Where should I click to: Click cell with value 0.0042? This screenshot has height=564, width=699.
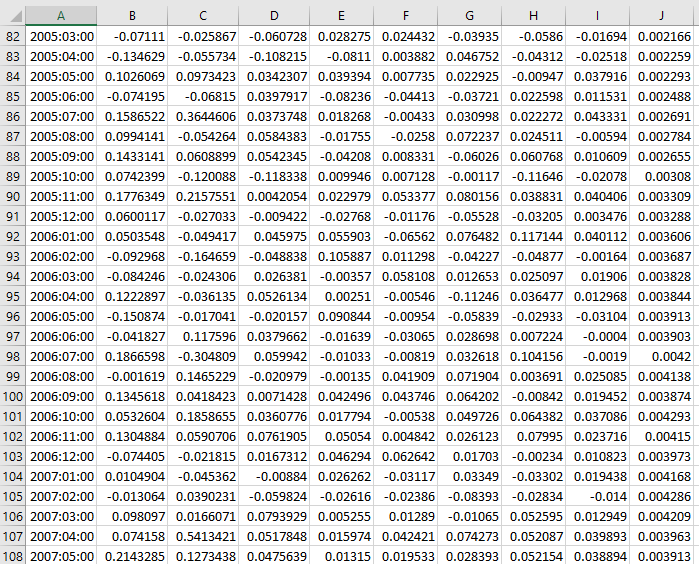pyautogui.click(x=661, y=357)
